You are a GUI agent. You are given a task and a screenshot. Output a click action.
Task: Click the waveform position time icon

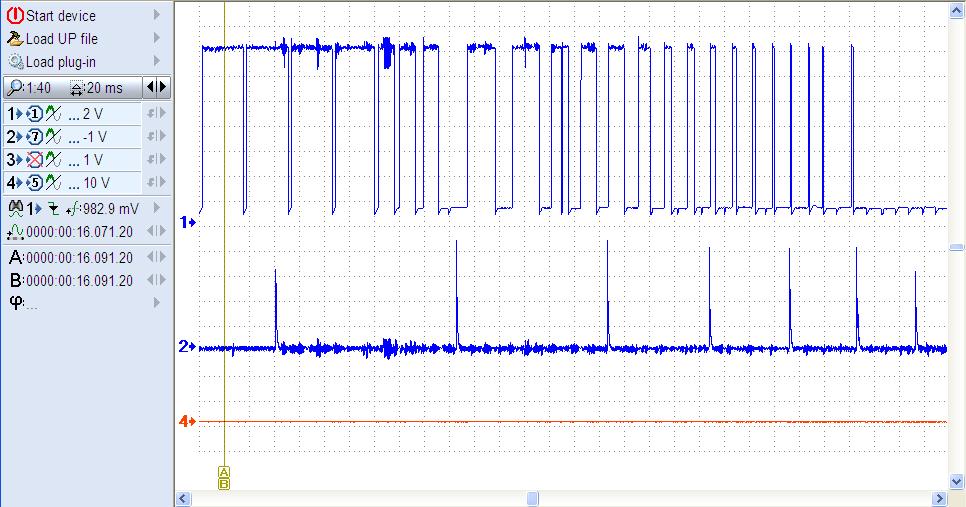(x=15, y=232)
